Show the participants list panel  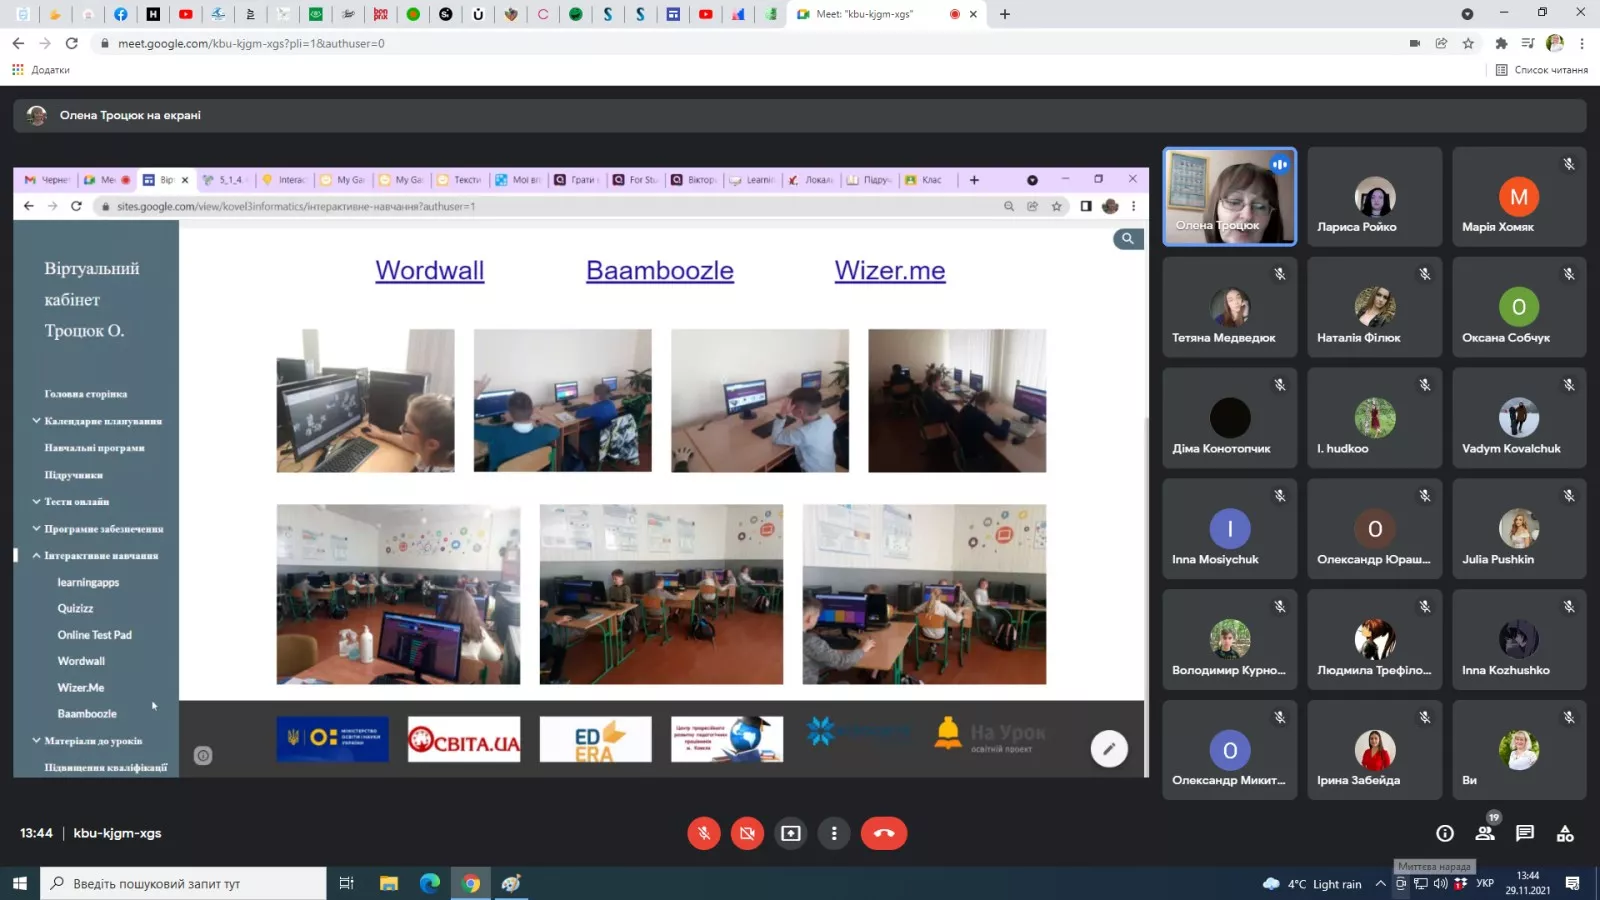(1485, 833)
